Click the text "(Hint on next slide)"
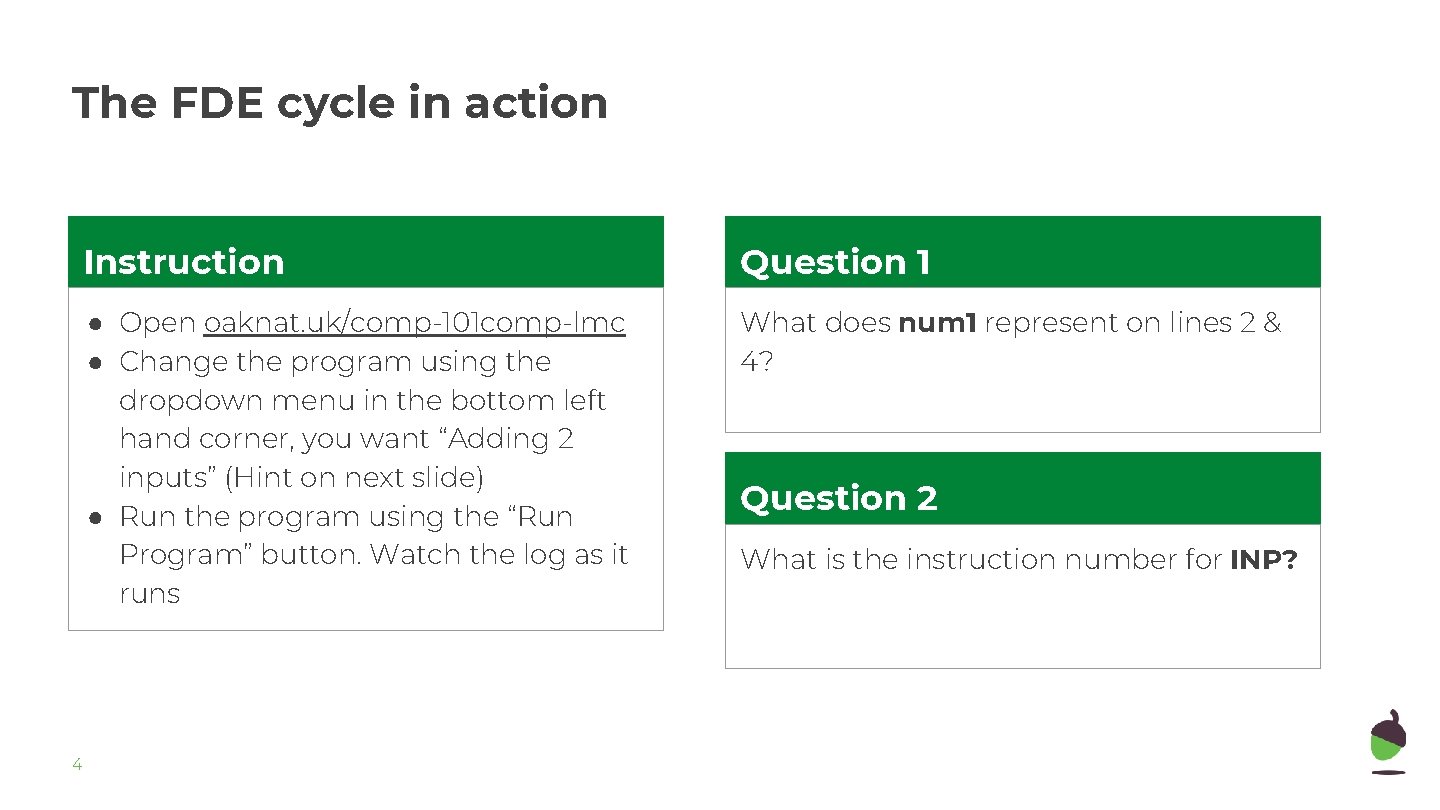Image resolution: width=1440 pixels, height=810 pixels. pos(354,478)
